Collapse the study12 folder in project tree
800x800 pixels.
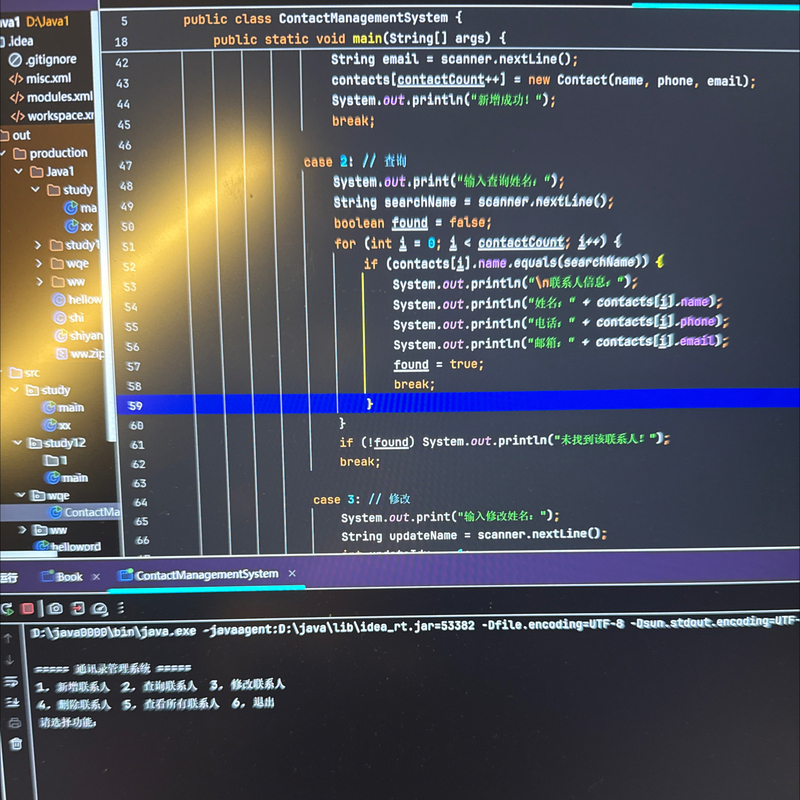pyautogui.click(x=17, y=443)
